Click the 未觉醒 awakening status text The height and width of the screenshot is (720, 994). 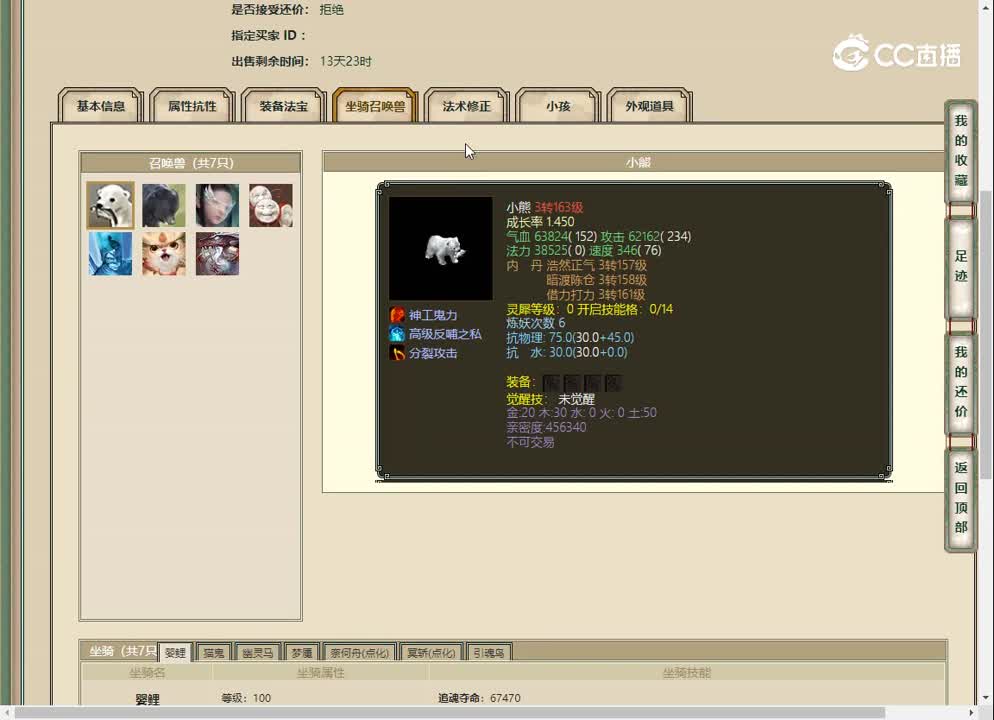[576, 399]
